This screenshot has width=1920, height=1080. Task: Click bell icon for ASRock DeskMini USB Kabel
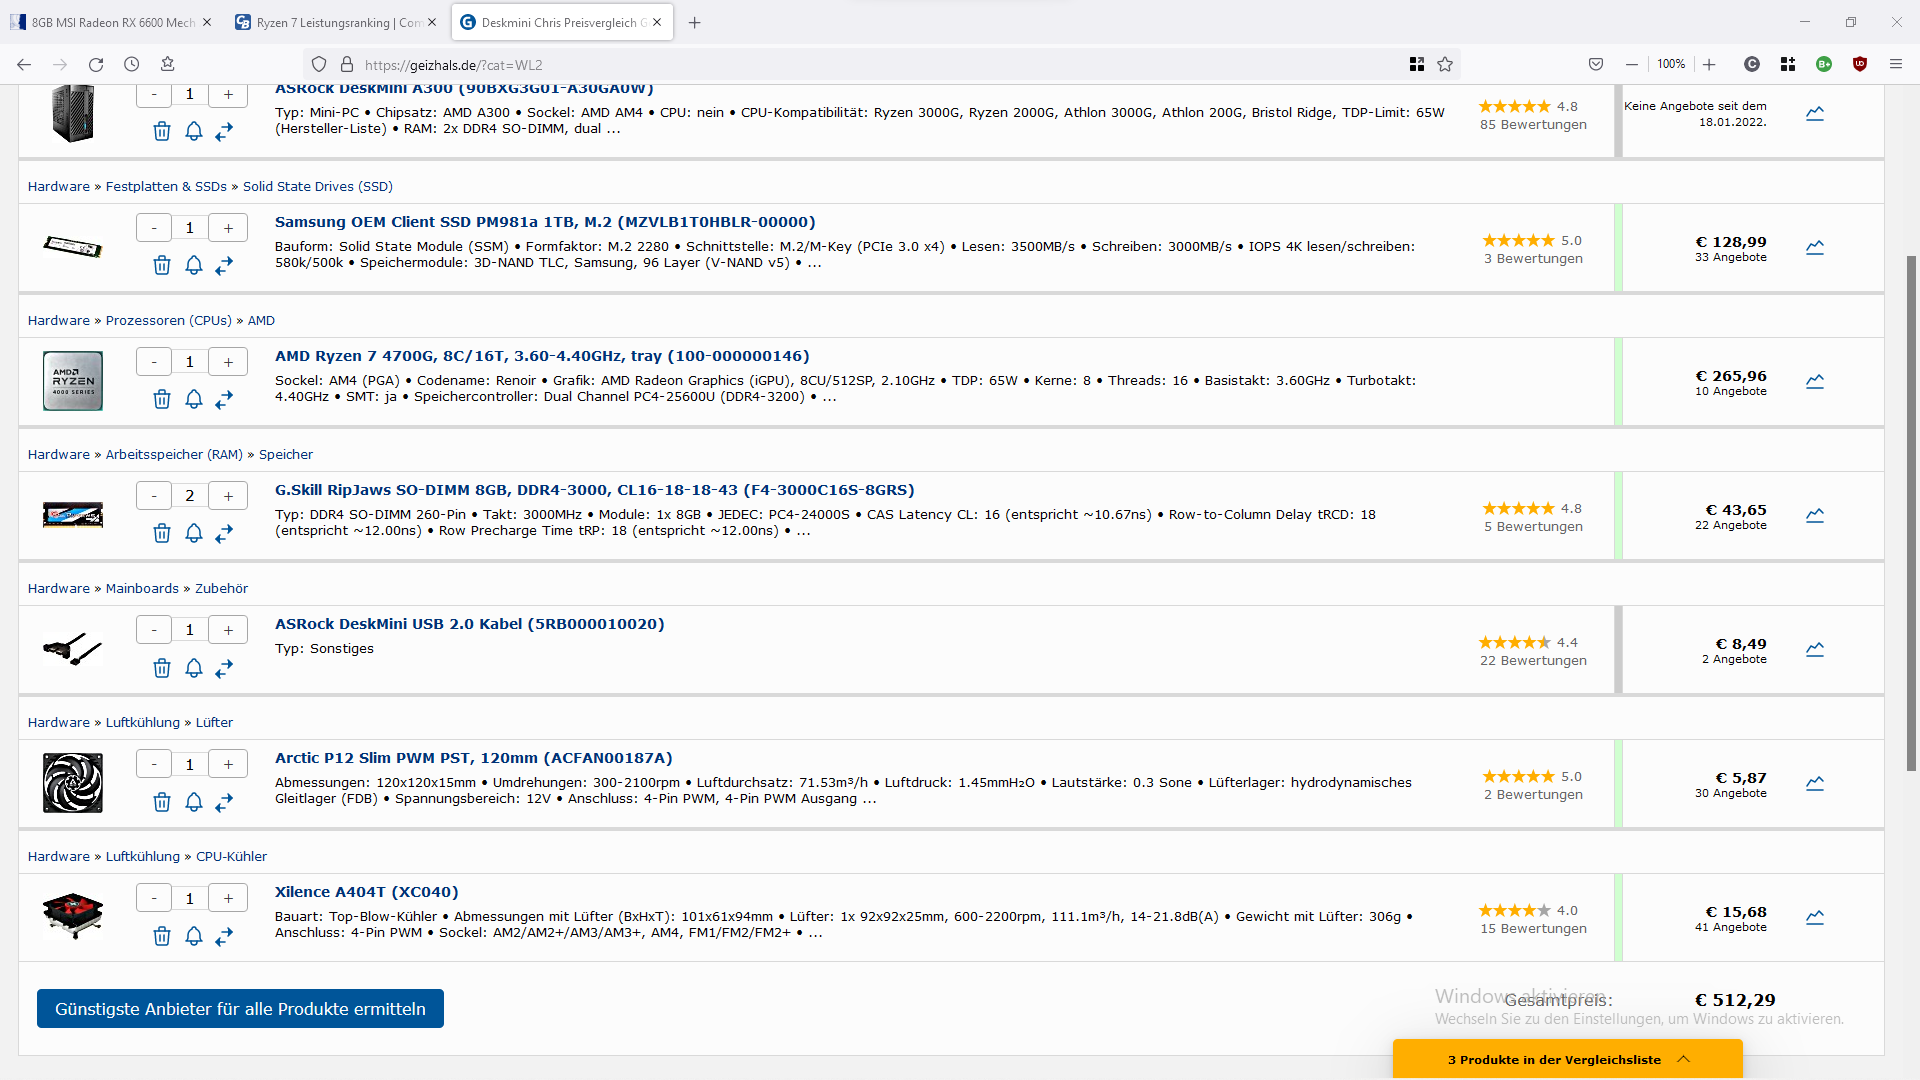(x=194, y=667)
